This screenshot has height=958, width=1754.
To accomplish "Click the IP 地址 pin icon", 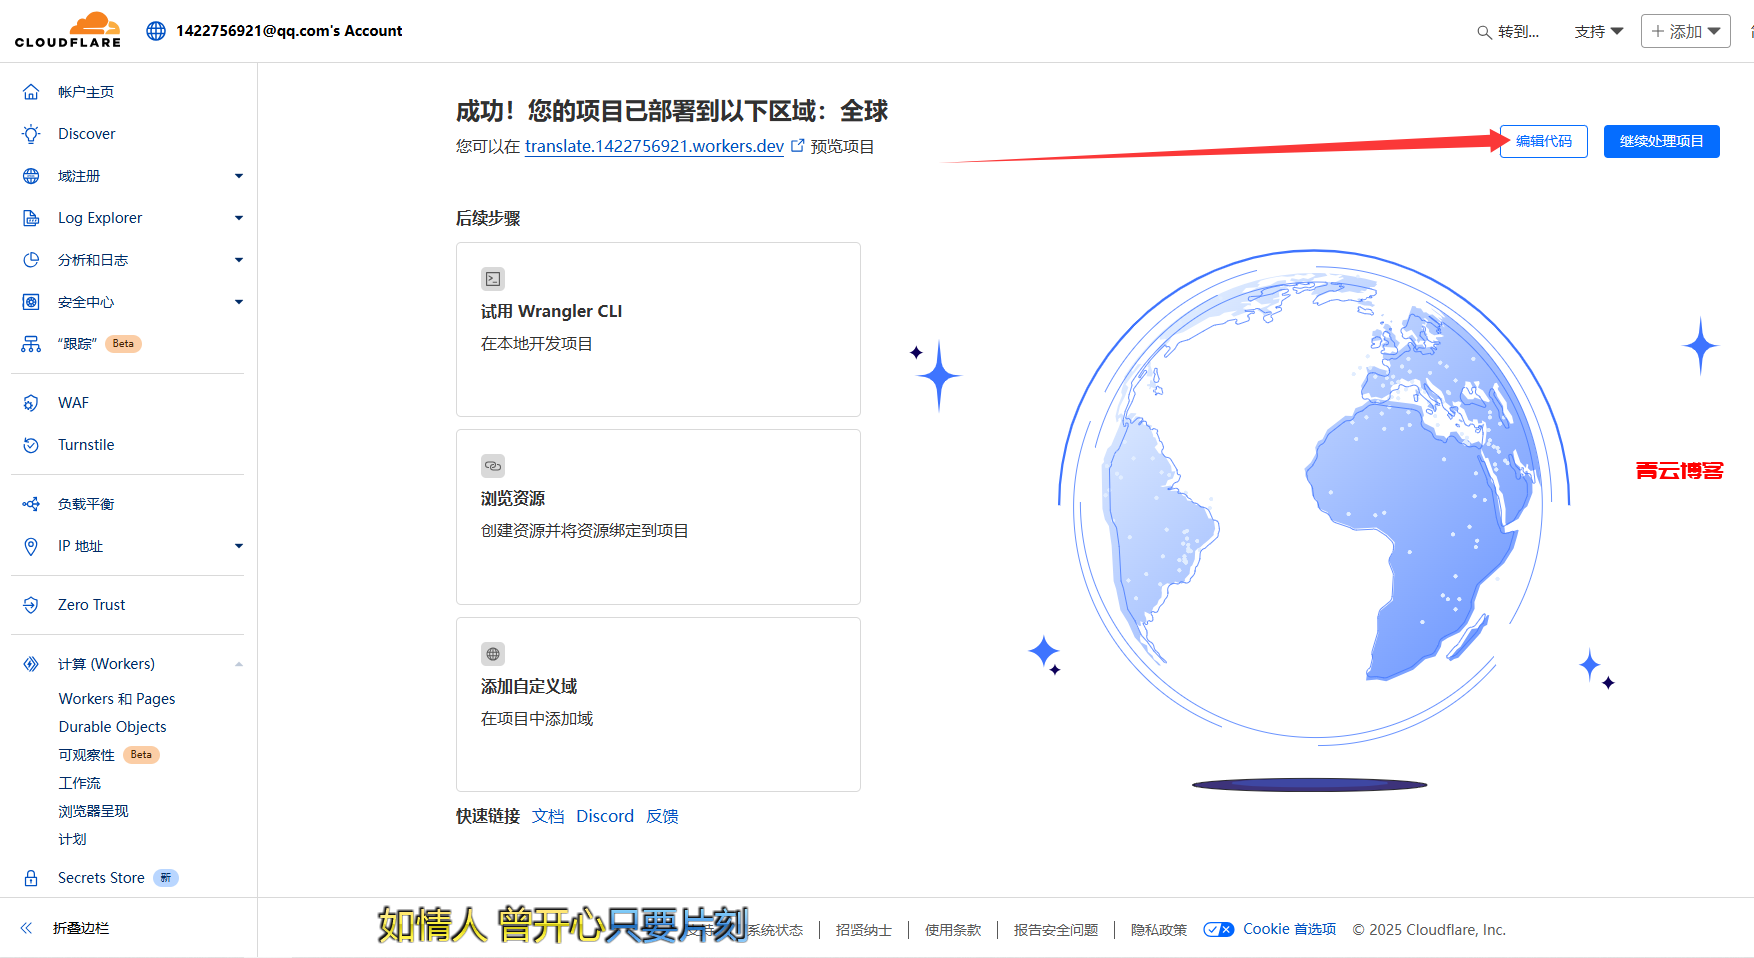I will click(31, 546).
